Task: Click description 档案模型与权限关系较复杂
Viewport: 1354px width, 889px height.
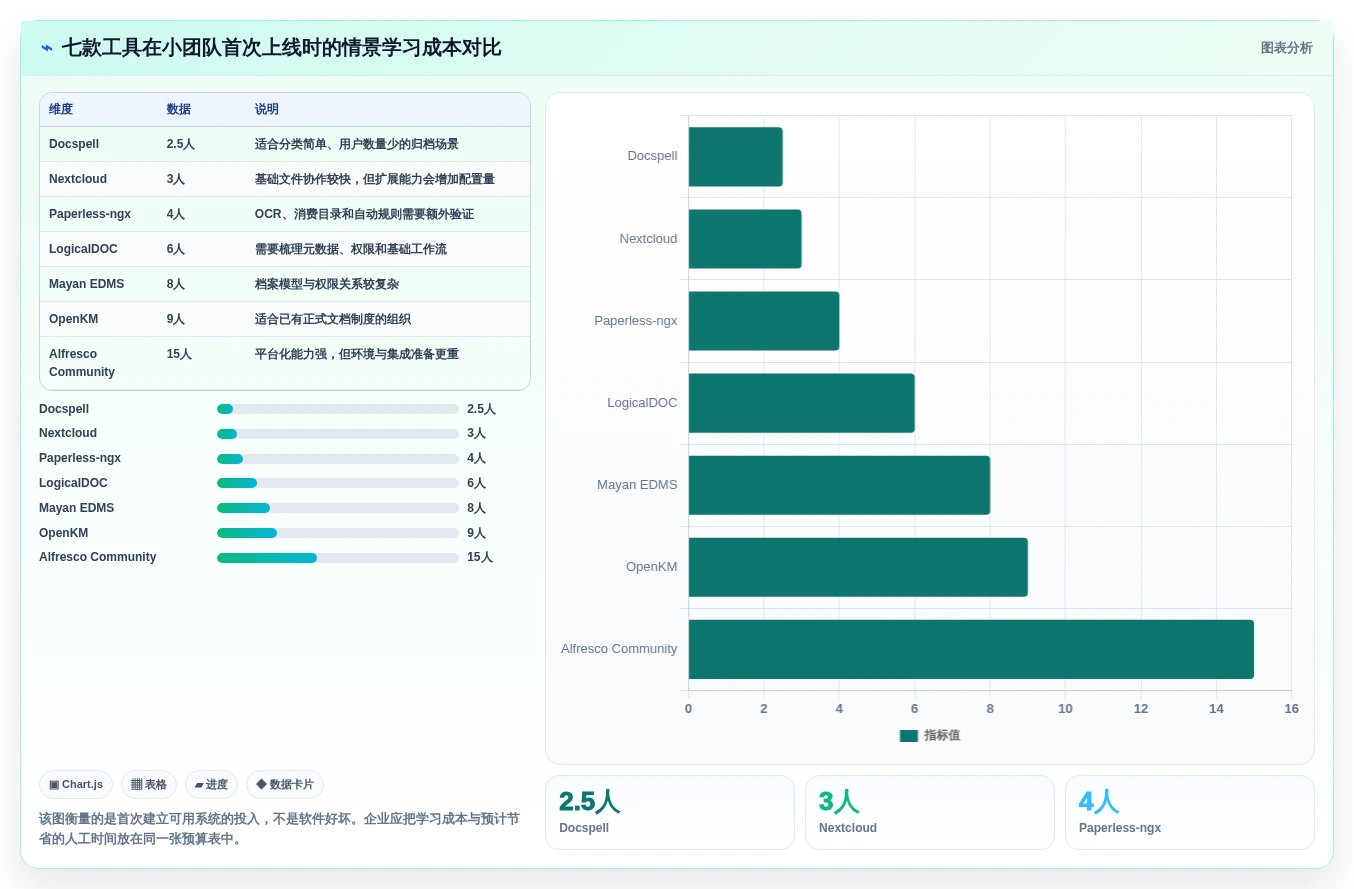Action: [327, 284]
